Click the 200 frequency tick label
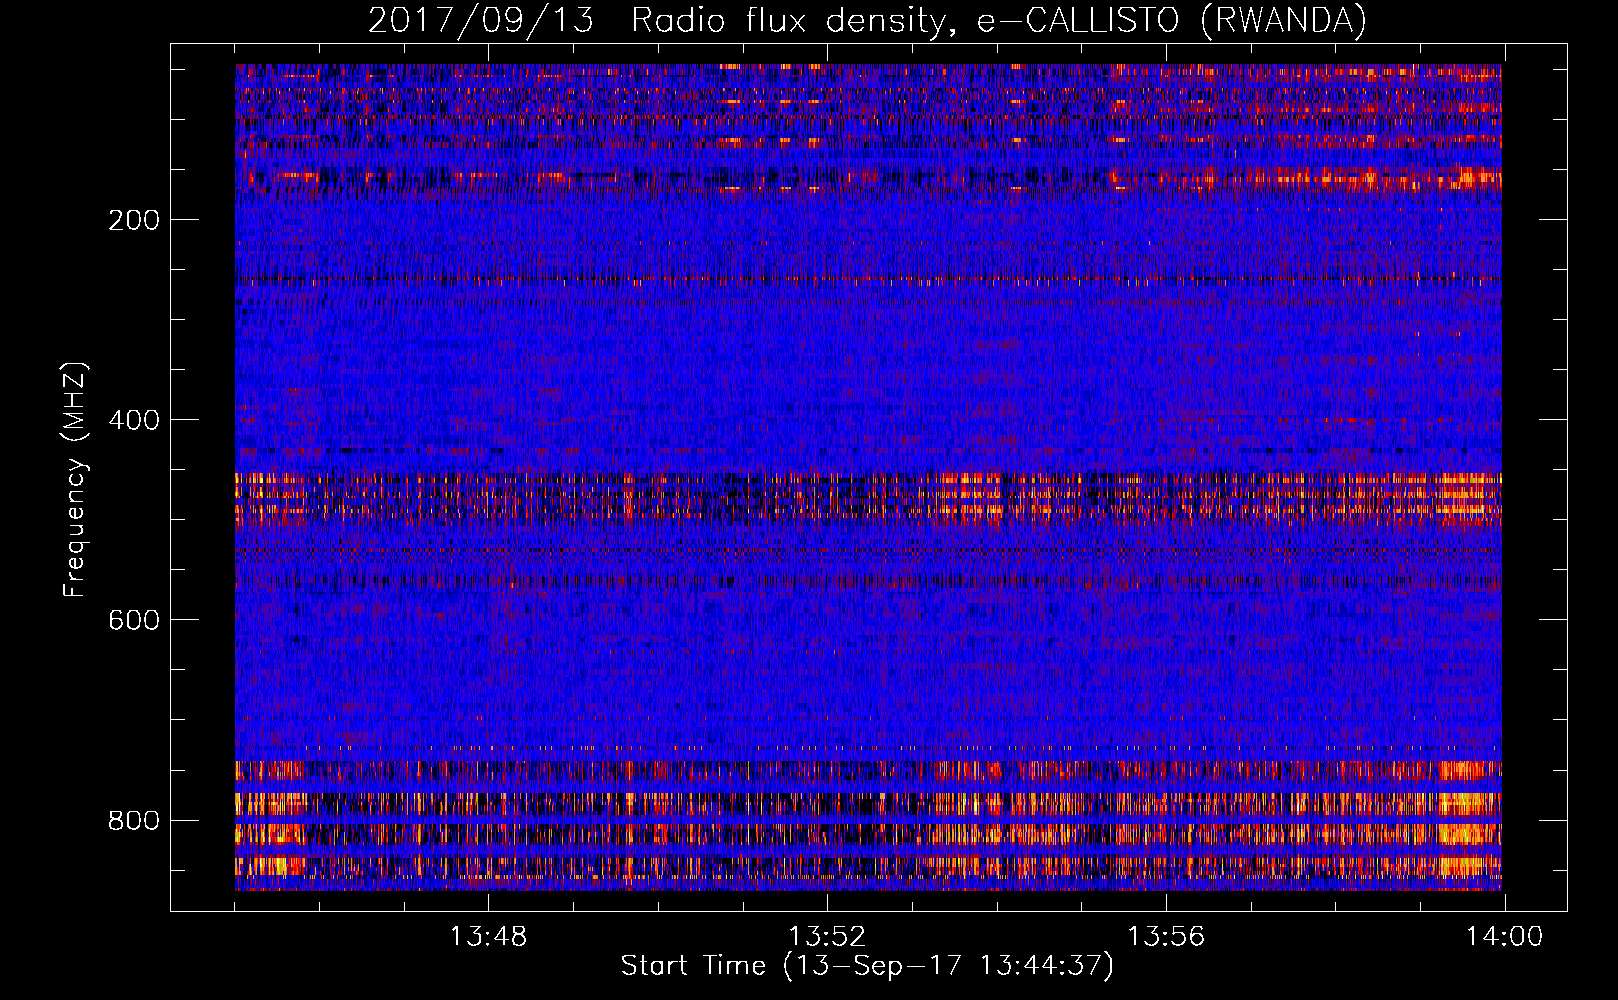Image resolution: width=1618 pixels, height=1000 pixels. 134,220
